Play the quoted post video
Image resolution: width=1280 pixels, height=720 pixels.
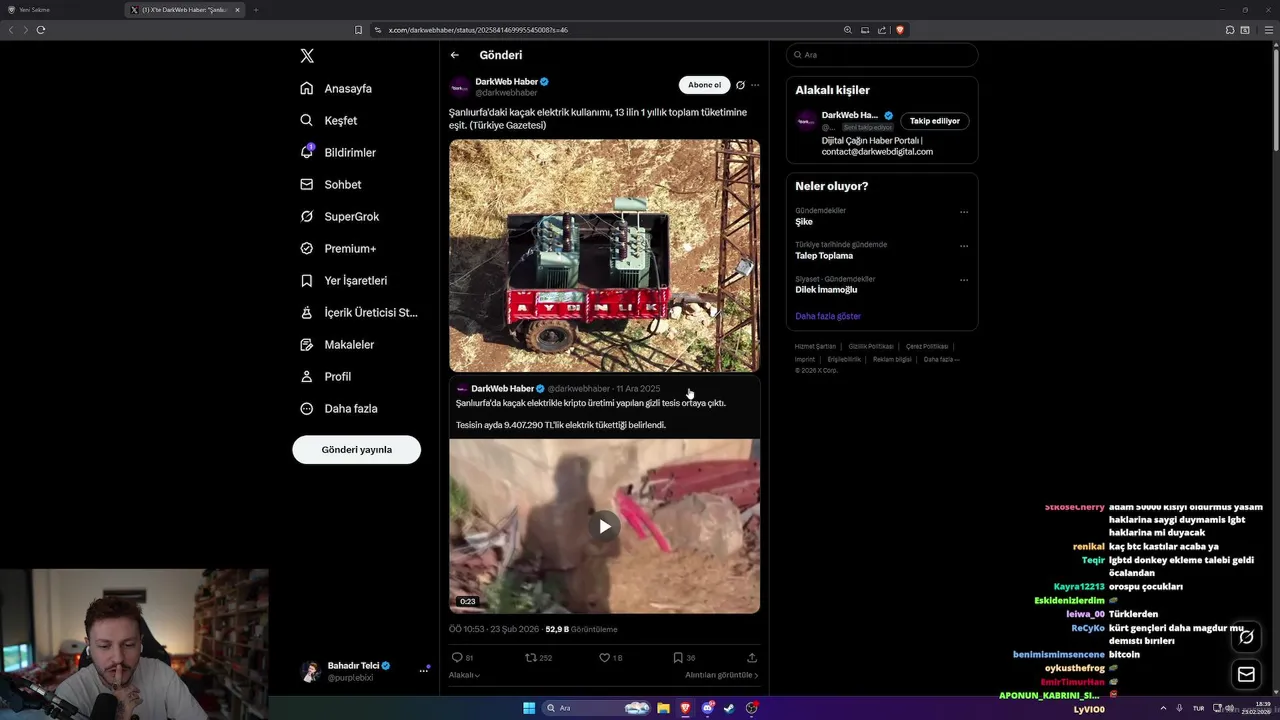point(604,526)
